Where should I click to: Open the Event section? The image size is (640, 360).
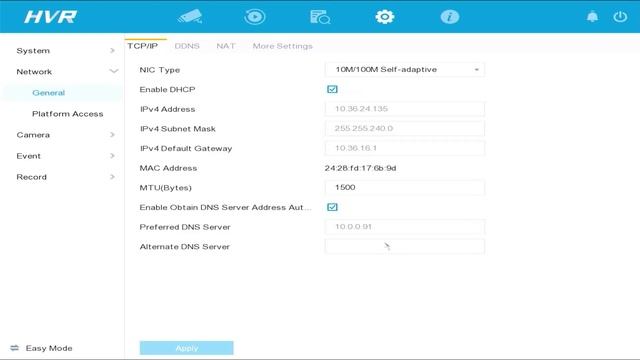29,156
